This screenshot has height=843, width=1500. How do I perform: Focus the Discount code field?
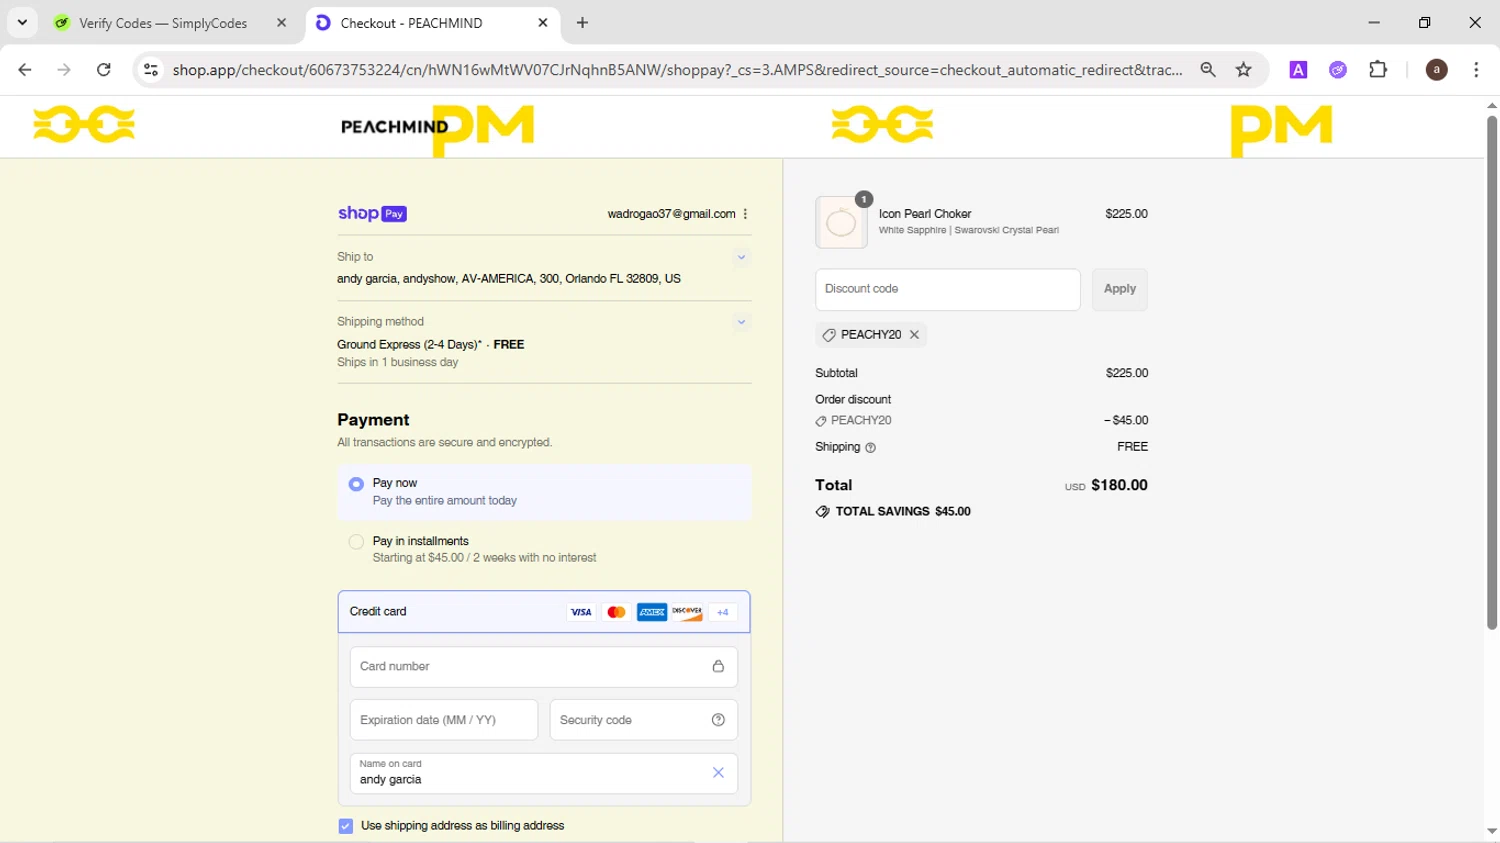(948, 289)
